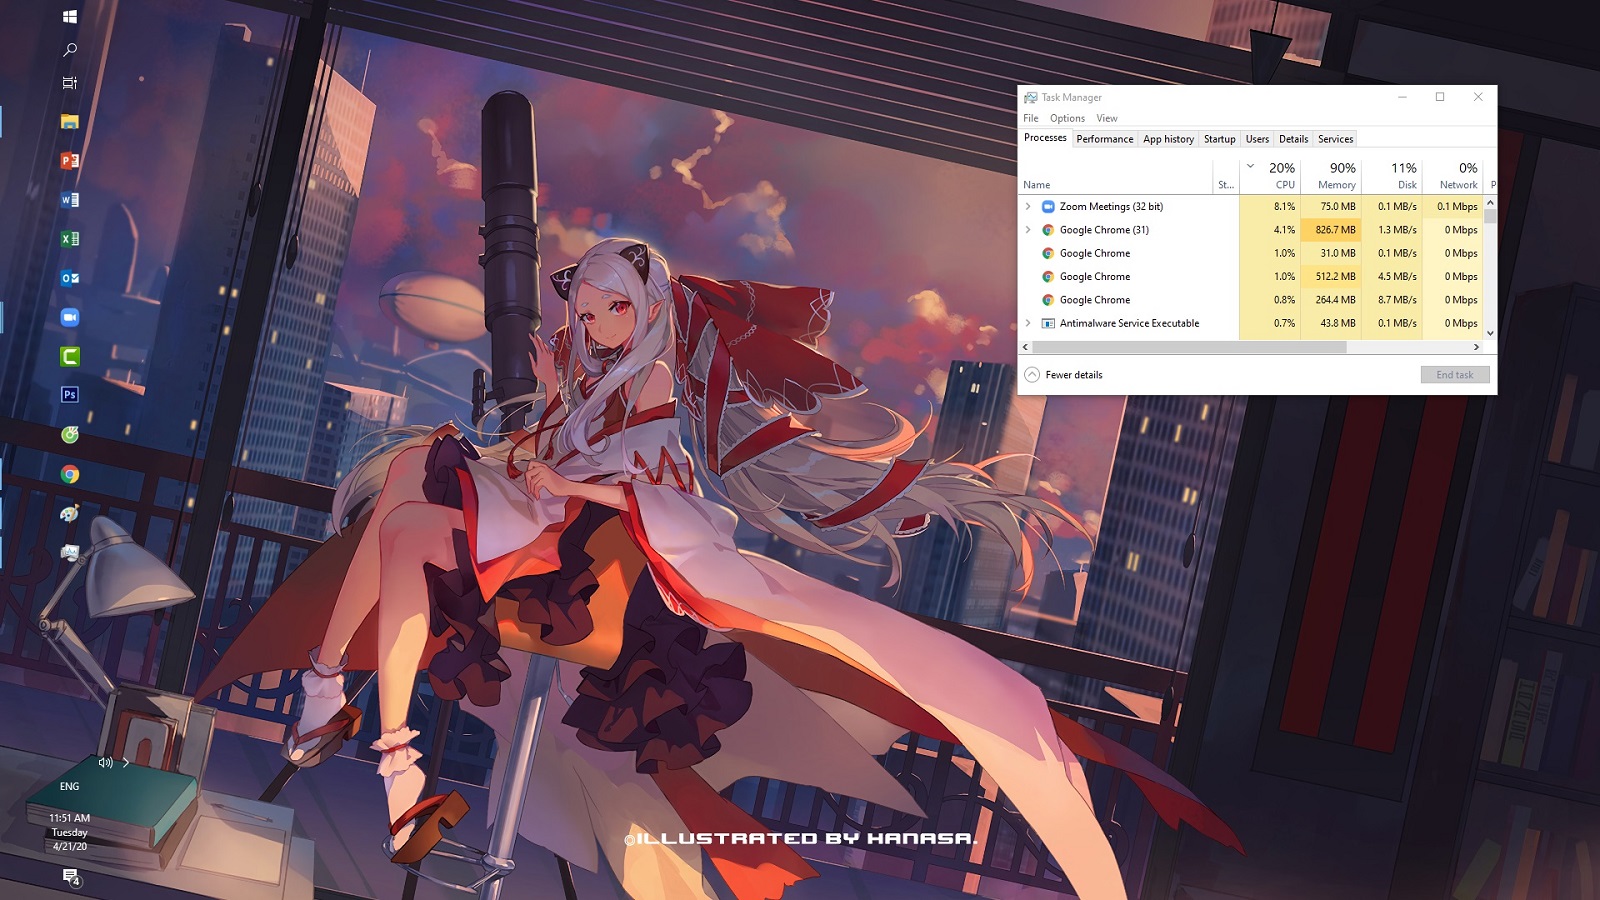Open the Startup tab
Screen dimensions: 1600x900
1219,139
